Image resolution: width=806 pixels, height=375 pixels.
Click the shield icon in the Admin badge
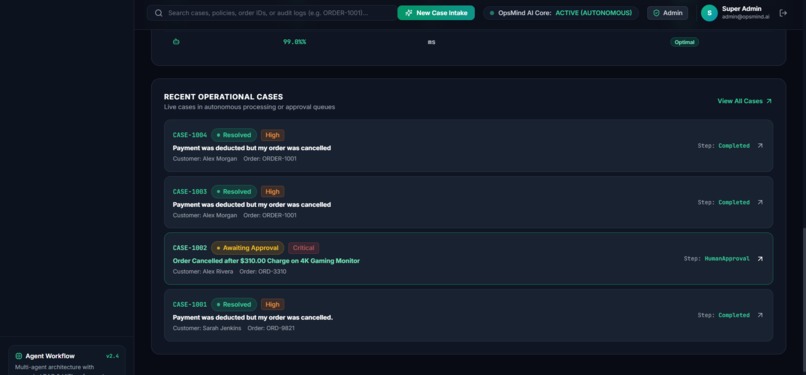pos(656,13)
